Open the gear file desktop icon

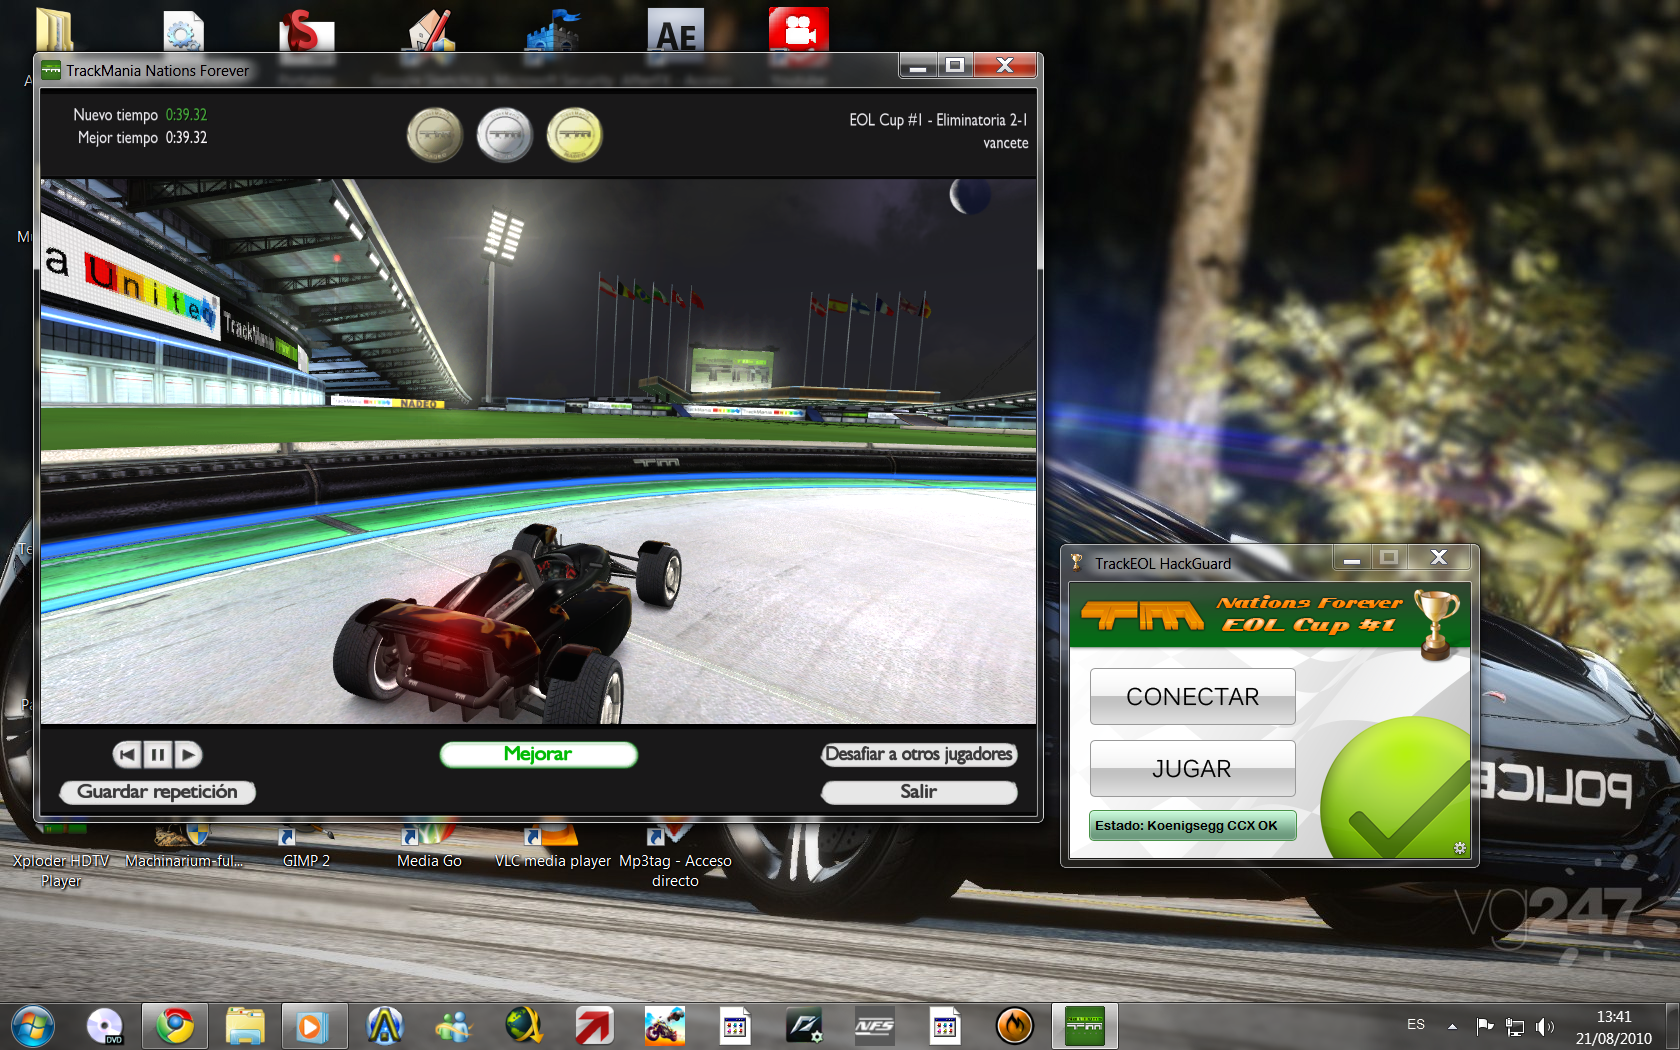pyautogui.click(x=182, y=30)
